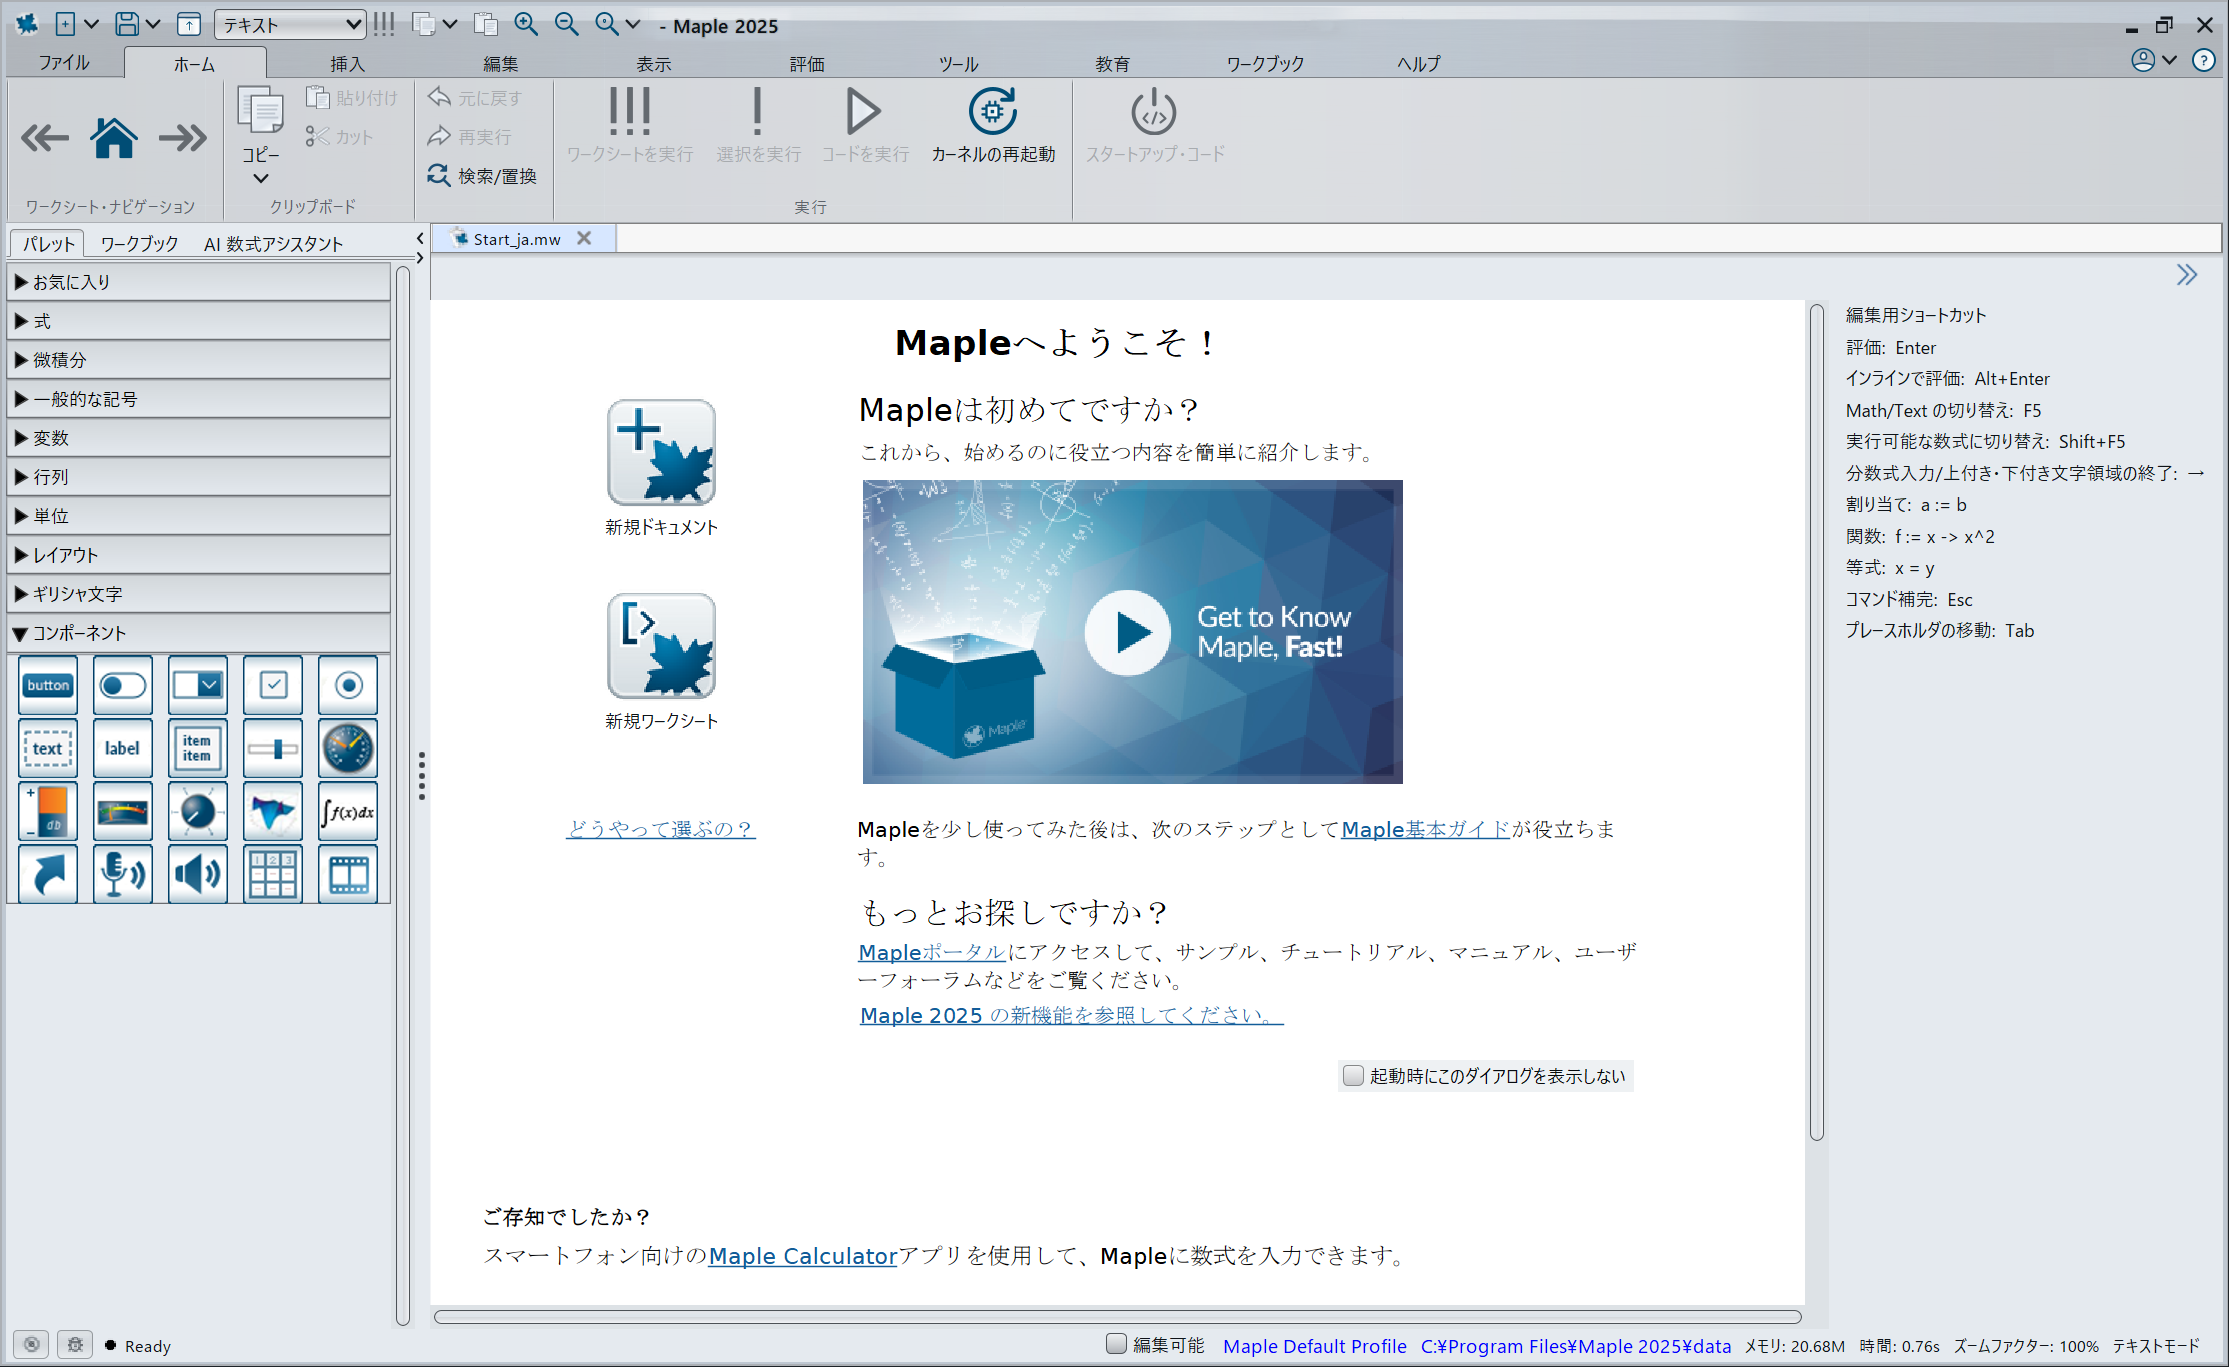The width and height of the screenshot is (2229, 1367).
Task: Open the どうやって選ぶの？ link
Action: 660,829
